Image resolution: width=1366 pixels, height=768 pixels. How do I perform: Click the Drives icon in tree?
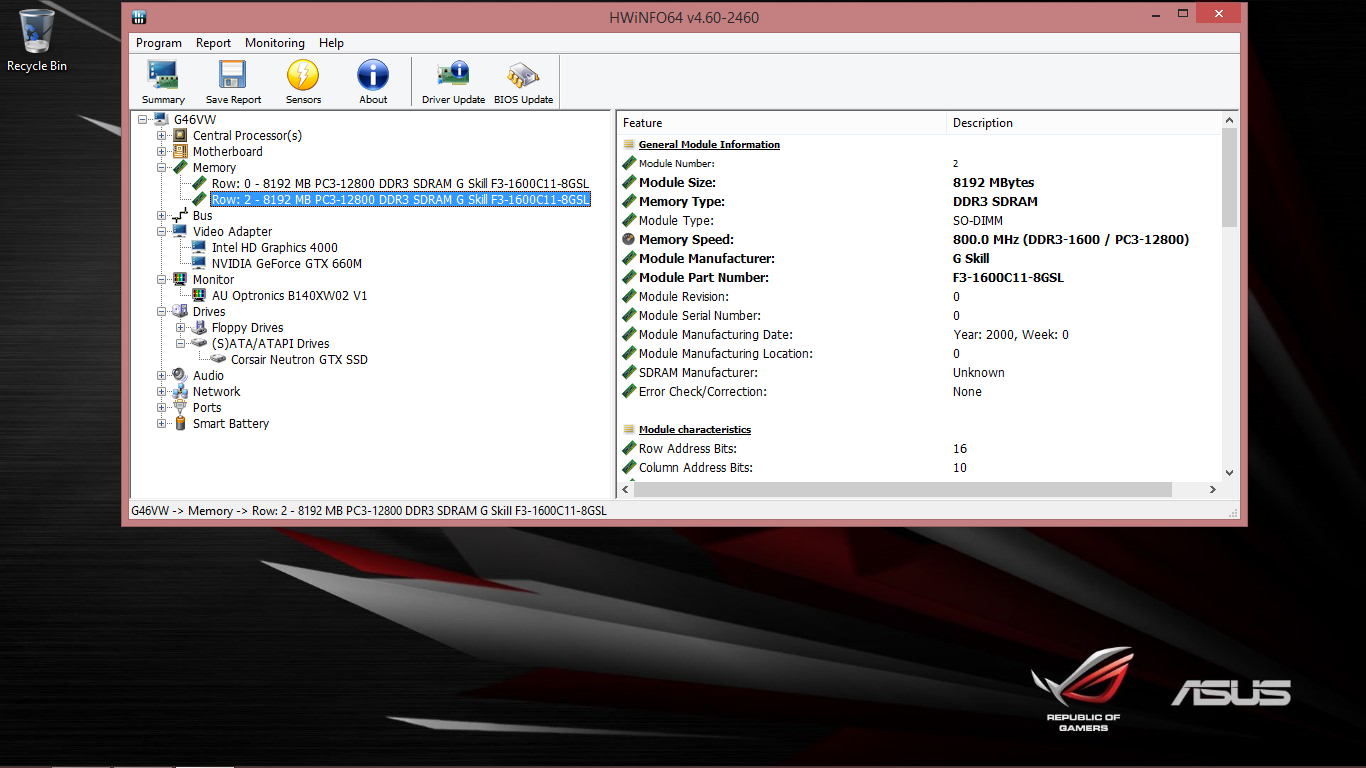[180, 311]
